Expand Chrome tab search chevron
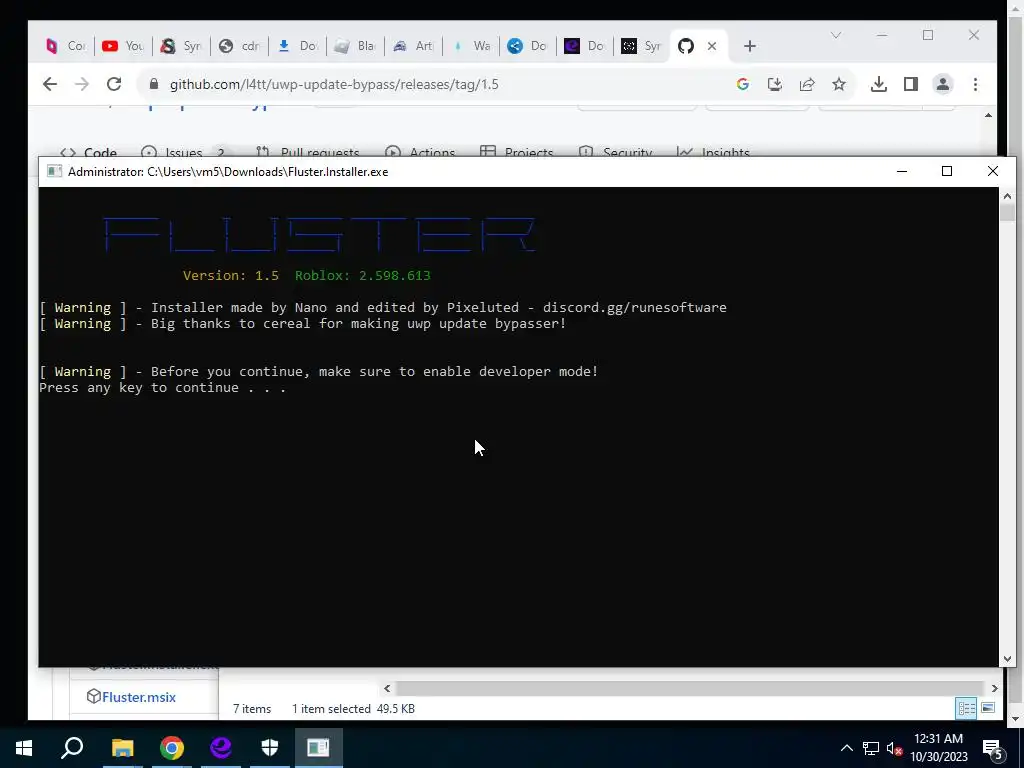Screen dimensions: 1024x768 tap(836, 35)
